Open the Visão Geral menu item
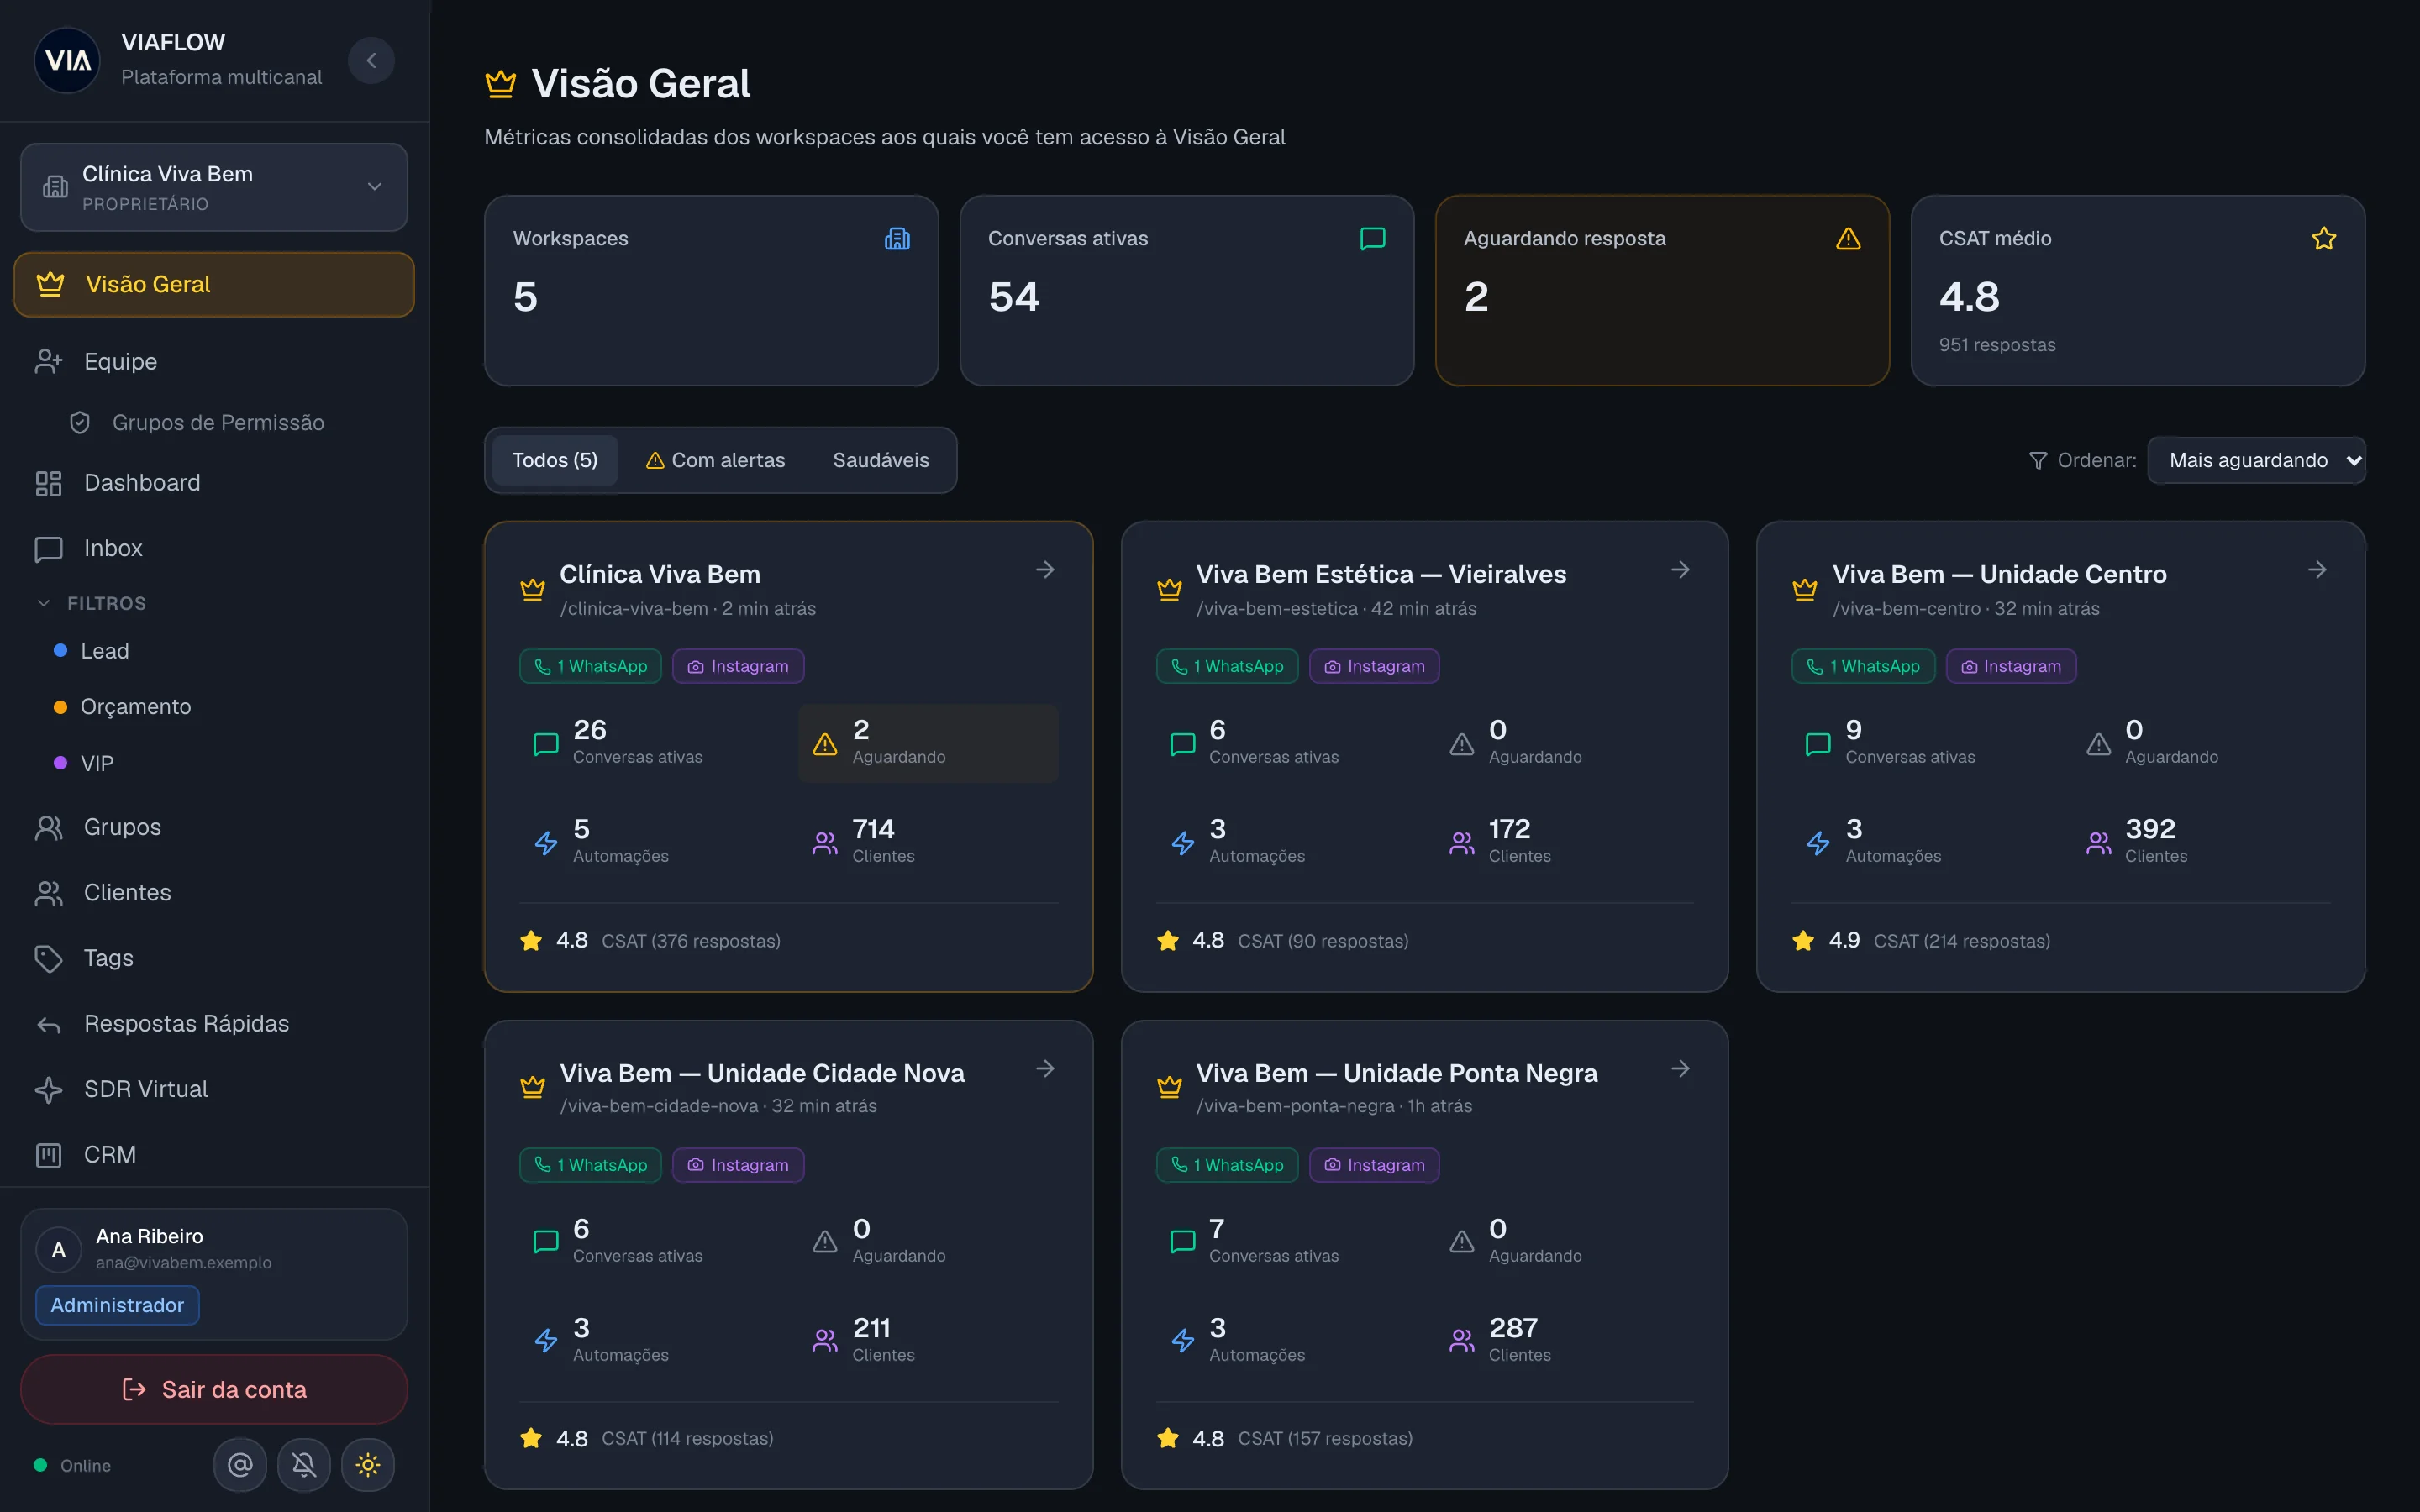Screen dimensions: 2420x1512 (214, 284)
